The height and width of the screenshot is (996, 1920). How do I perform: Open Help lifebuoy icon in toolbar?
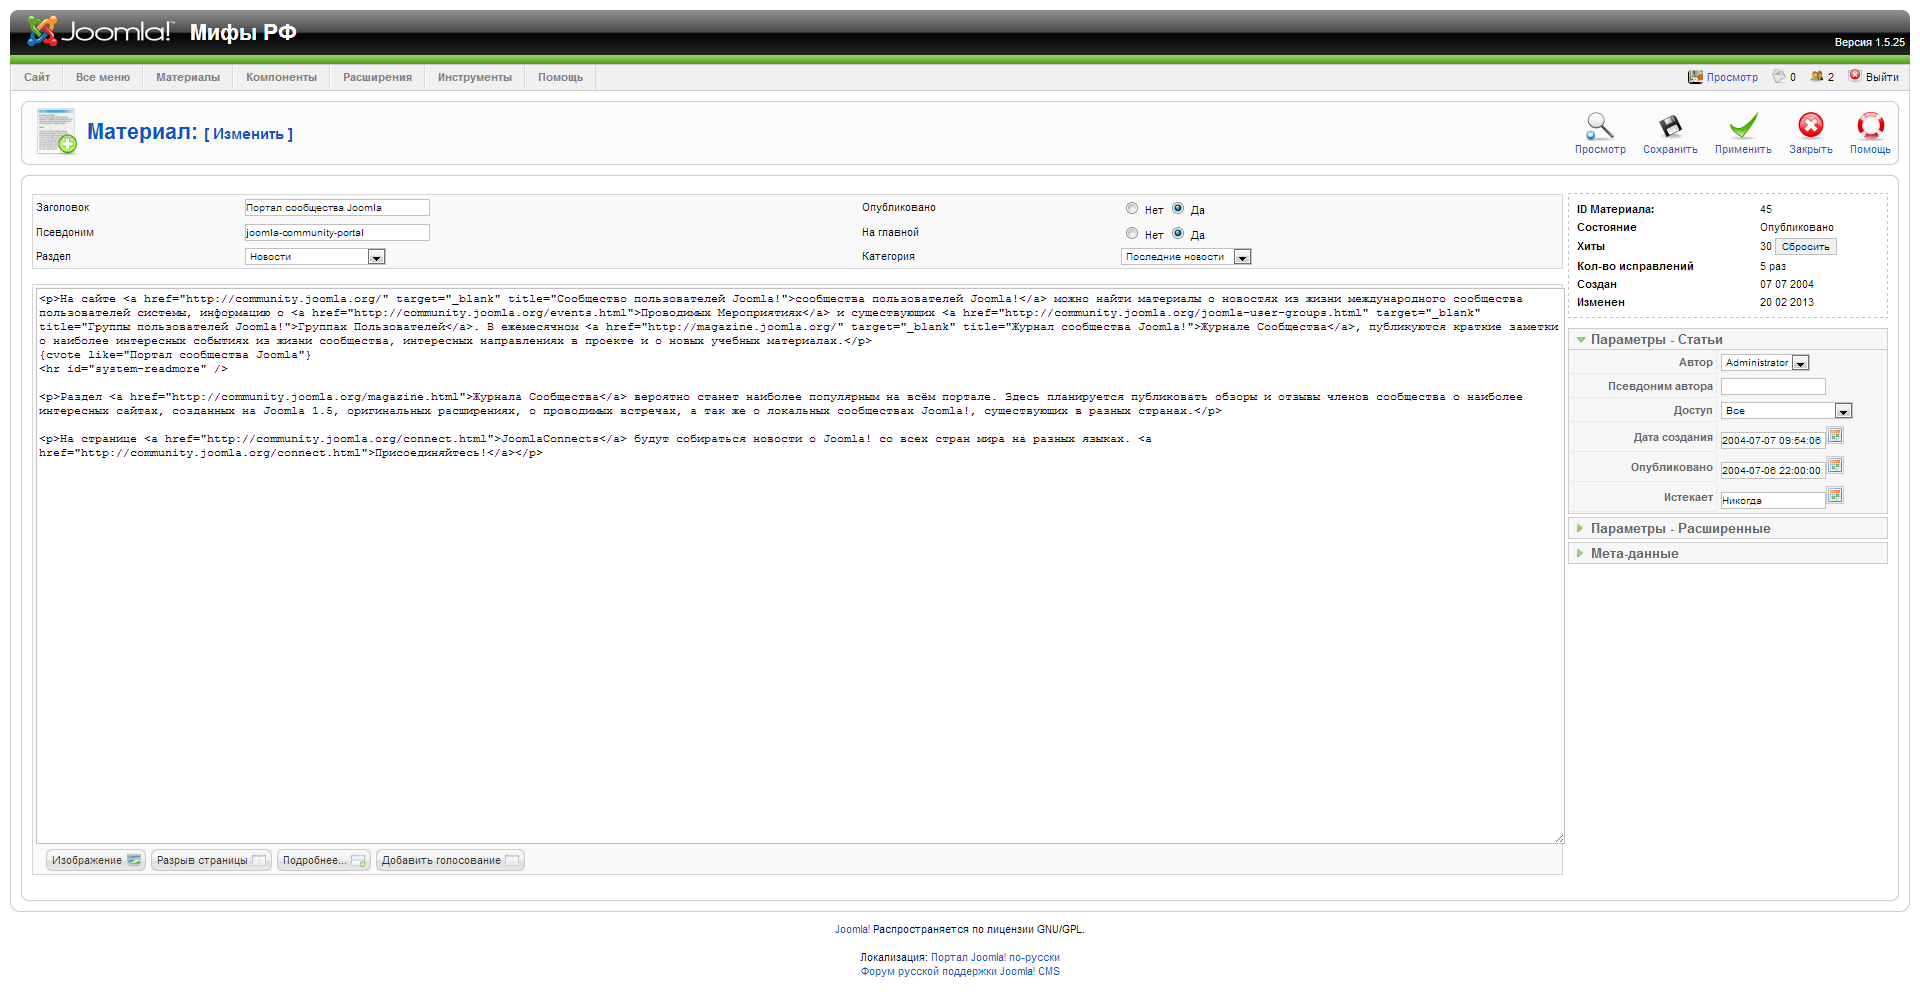click(1870, 126)
